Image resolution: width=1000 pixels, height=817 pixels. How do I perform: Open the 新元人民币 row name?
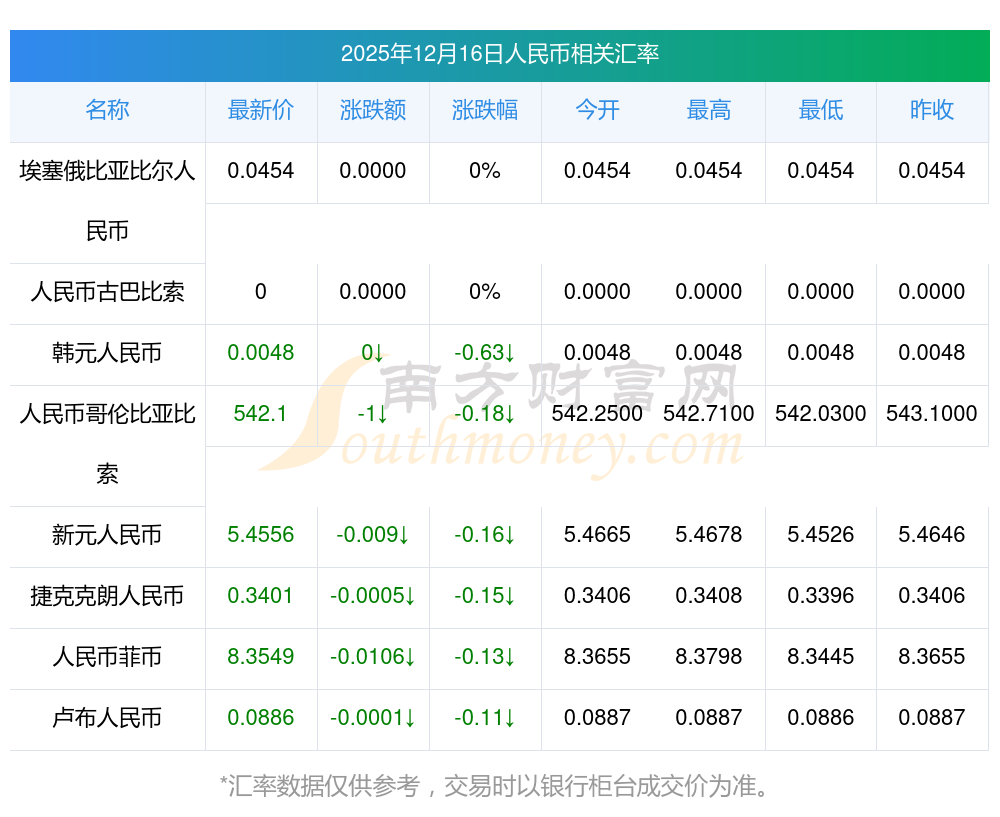(x=107, y=535)
